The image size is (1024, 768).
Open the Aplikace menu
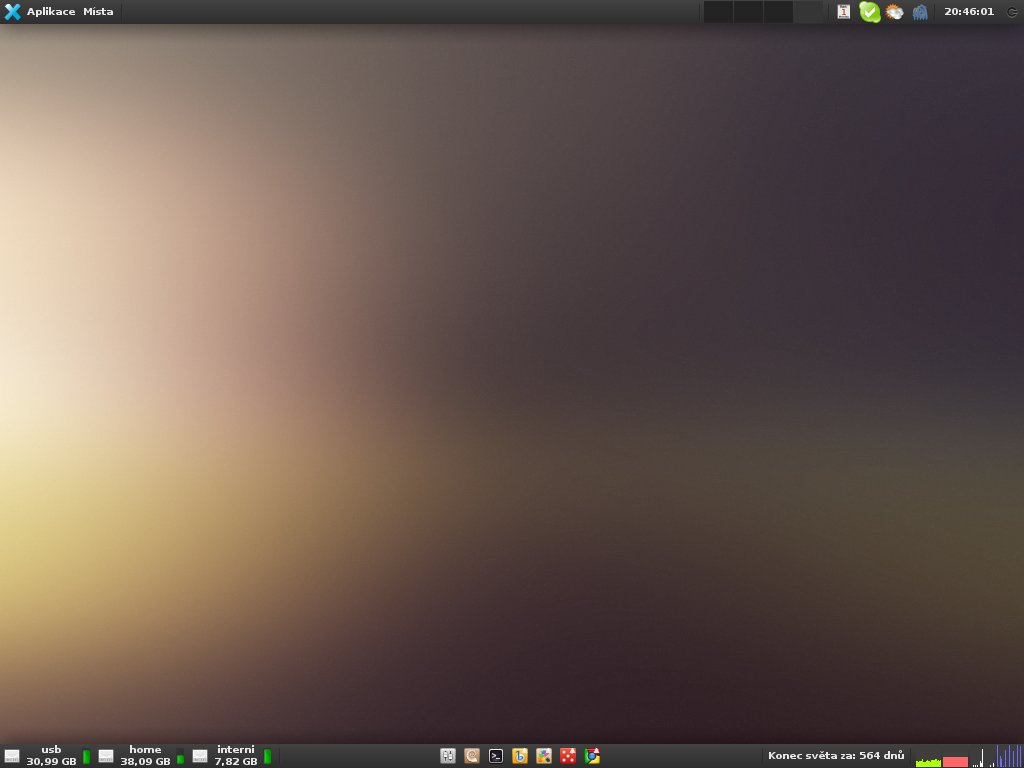(x=51, y=12)
